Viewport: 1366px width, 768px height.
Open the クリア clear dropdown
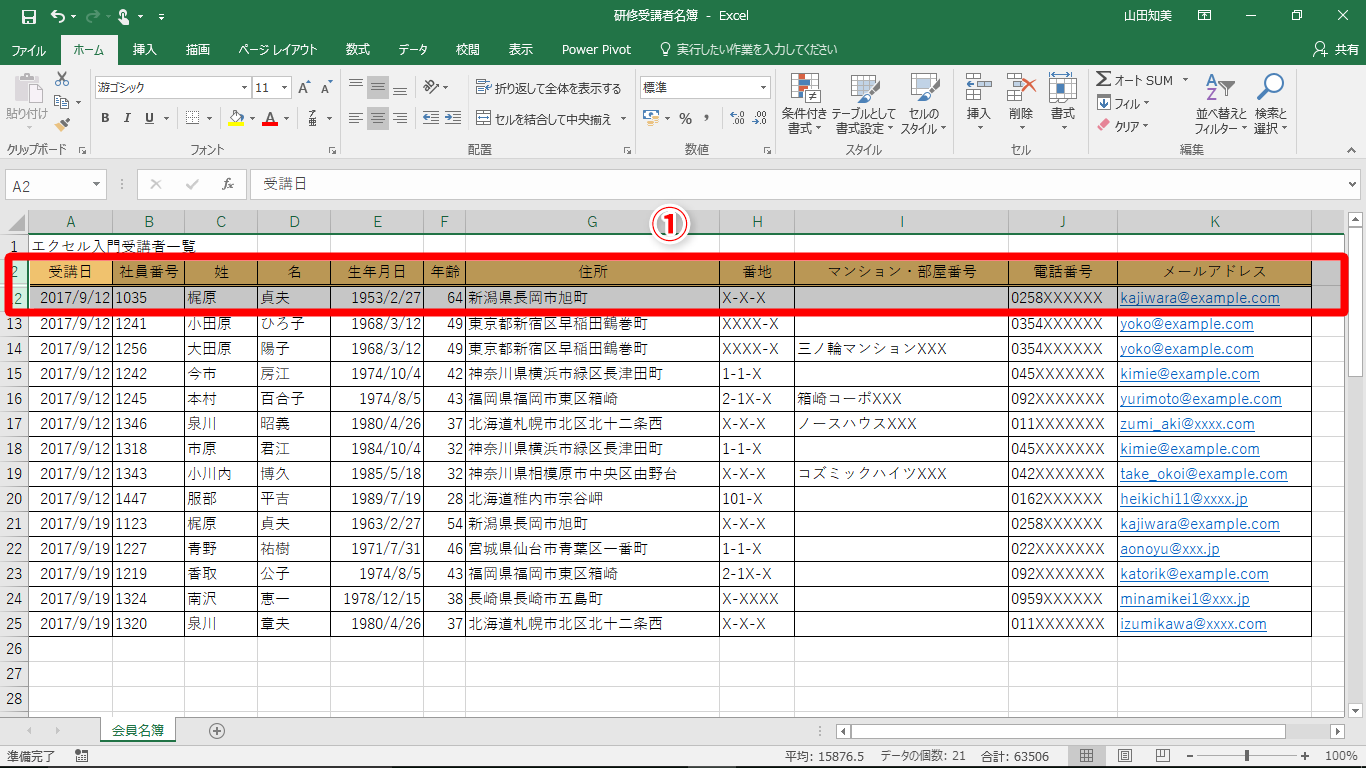[1123, 126]
